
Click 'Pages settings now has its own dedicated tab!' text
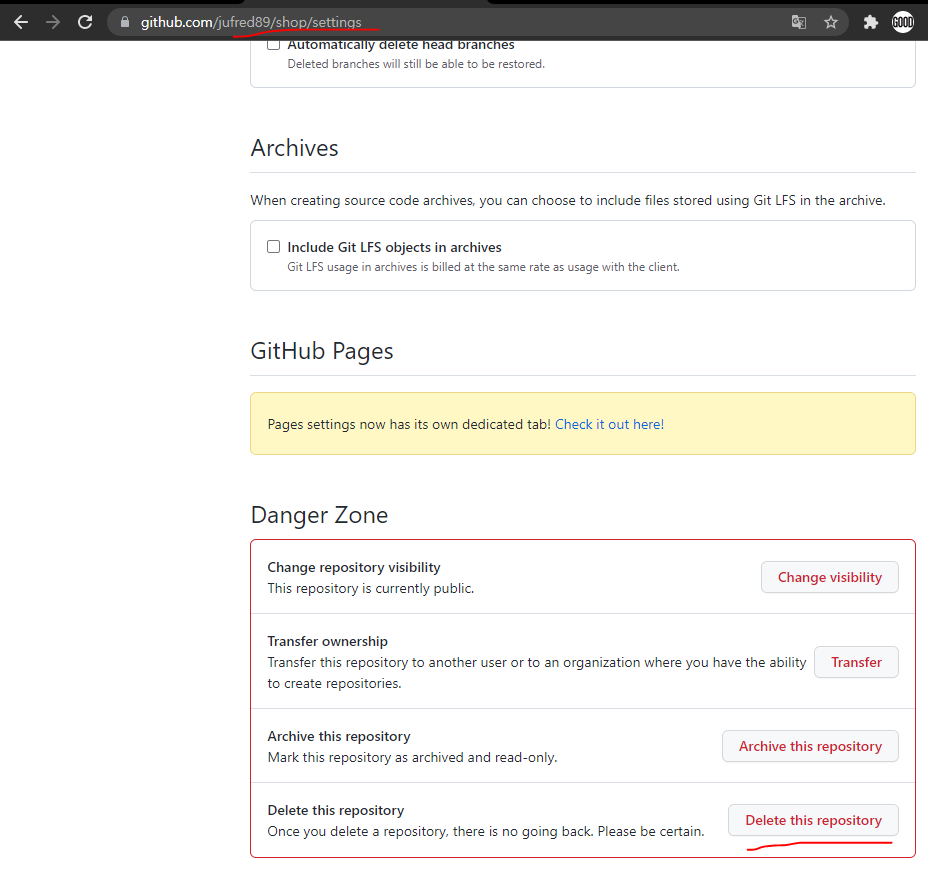[409, 424]
